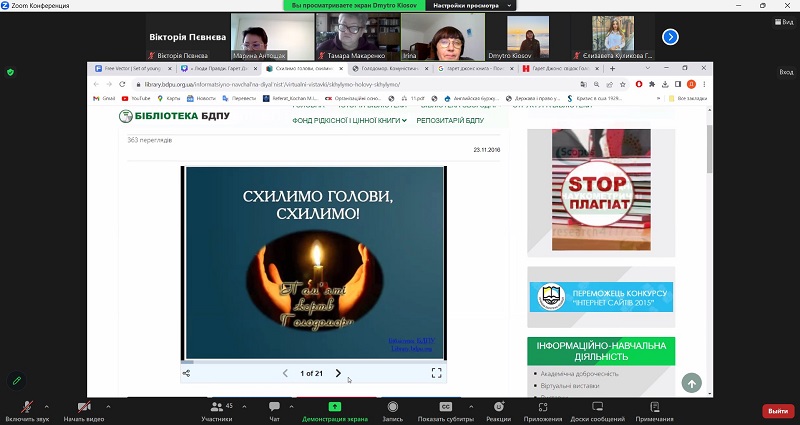Open Настройки просмотра dropdown
The width and height of the screenshot is (800, 425).
coord(470,6)
